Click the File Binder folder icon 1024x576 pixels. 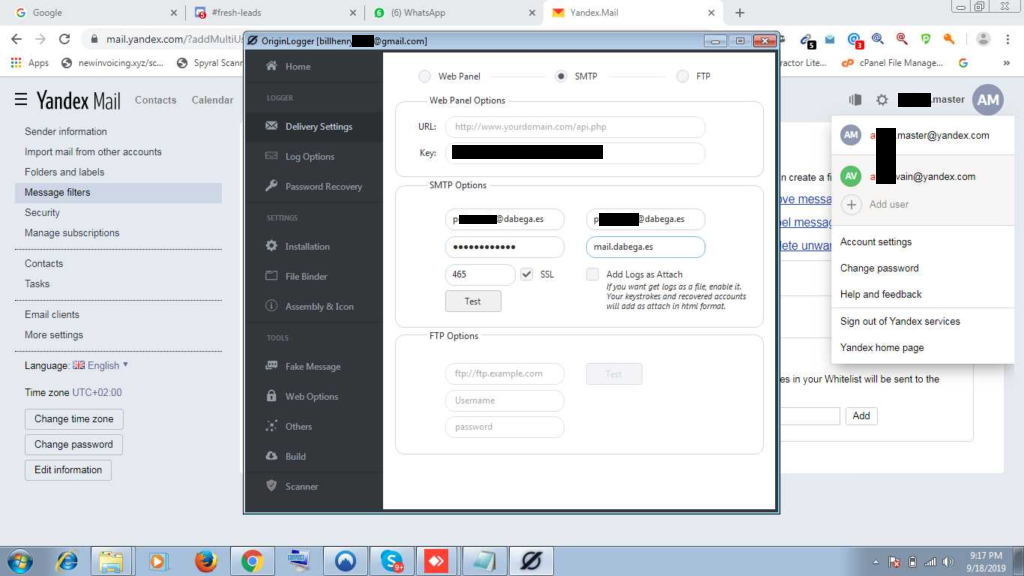[272, 276]
